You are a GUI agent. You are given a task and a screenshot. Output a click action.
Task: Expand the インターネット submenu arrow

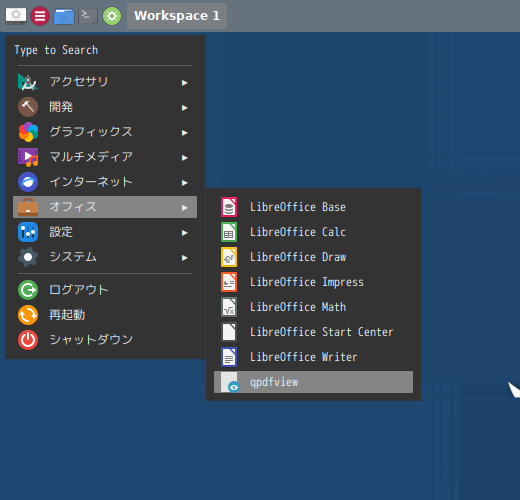[x=184, y=183]
